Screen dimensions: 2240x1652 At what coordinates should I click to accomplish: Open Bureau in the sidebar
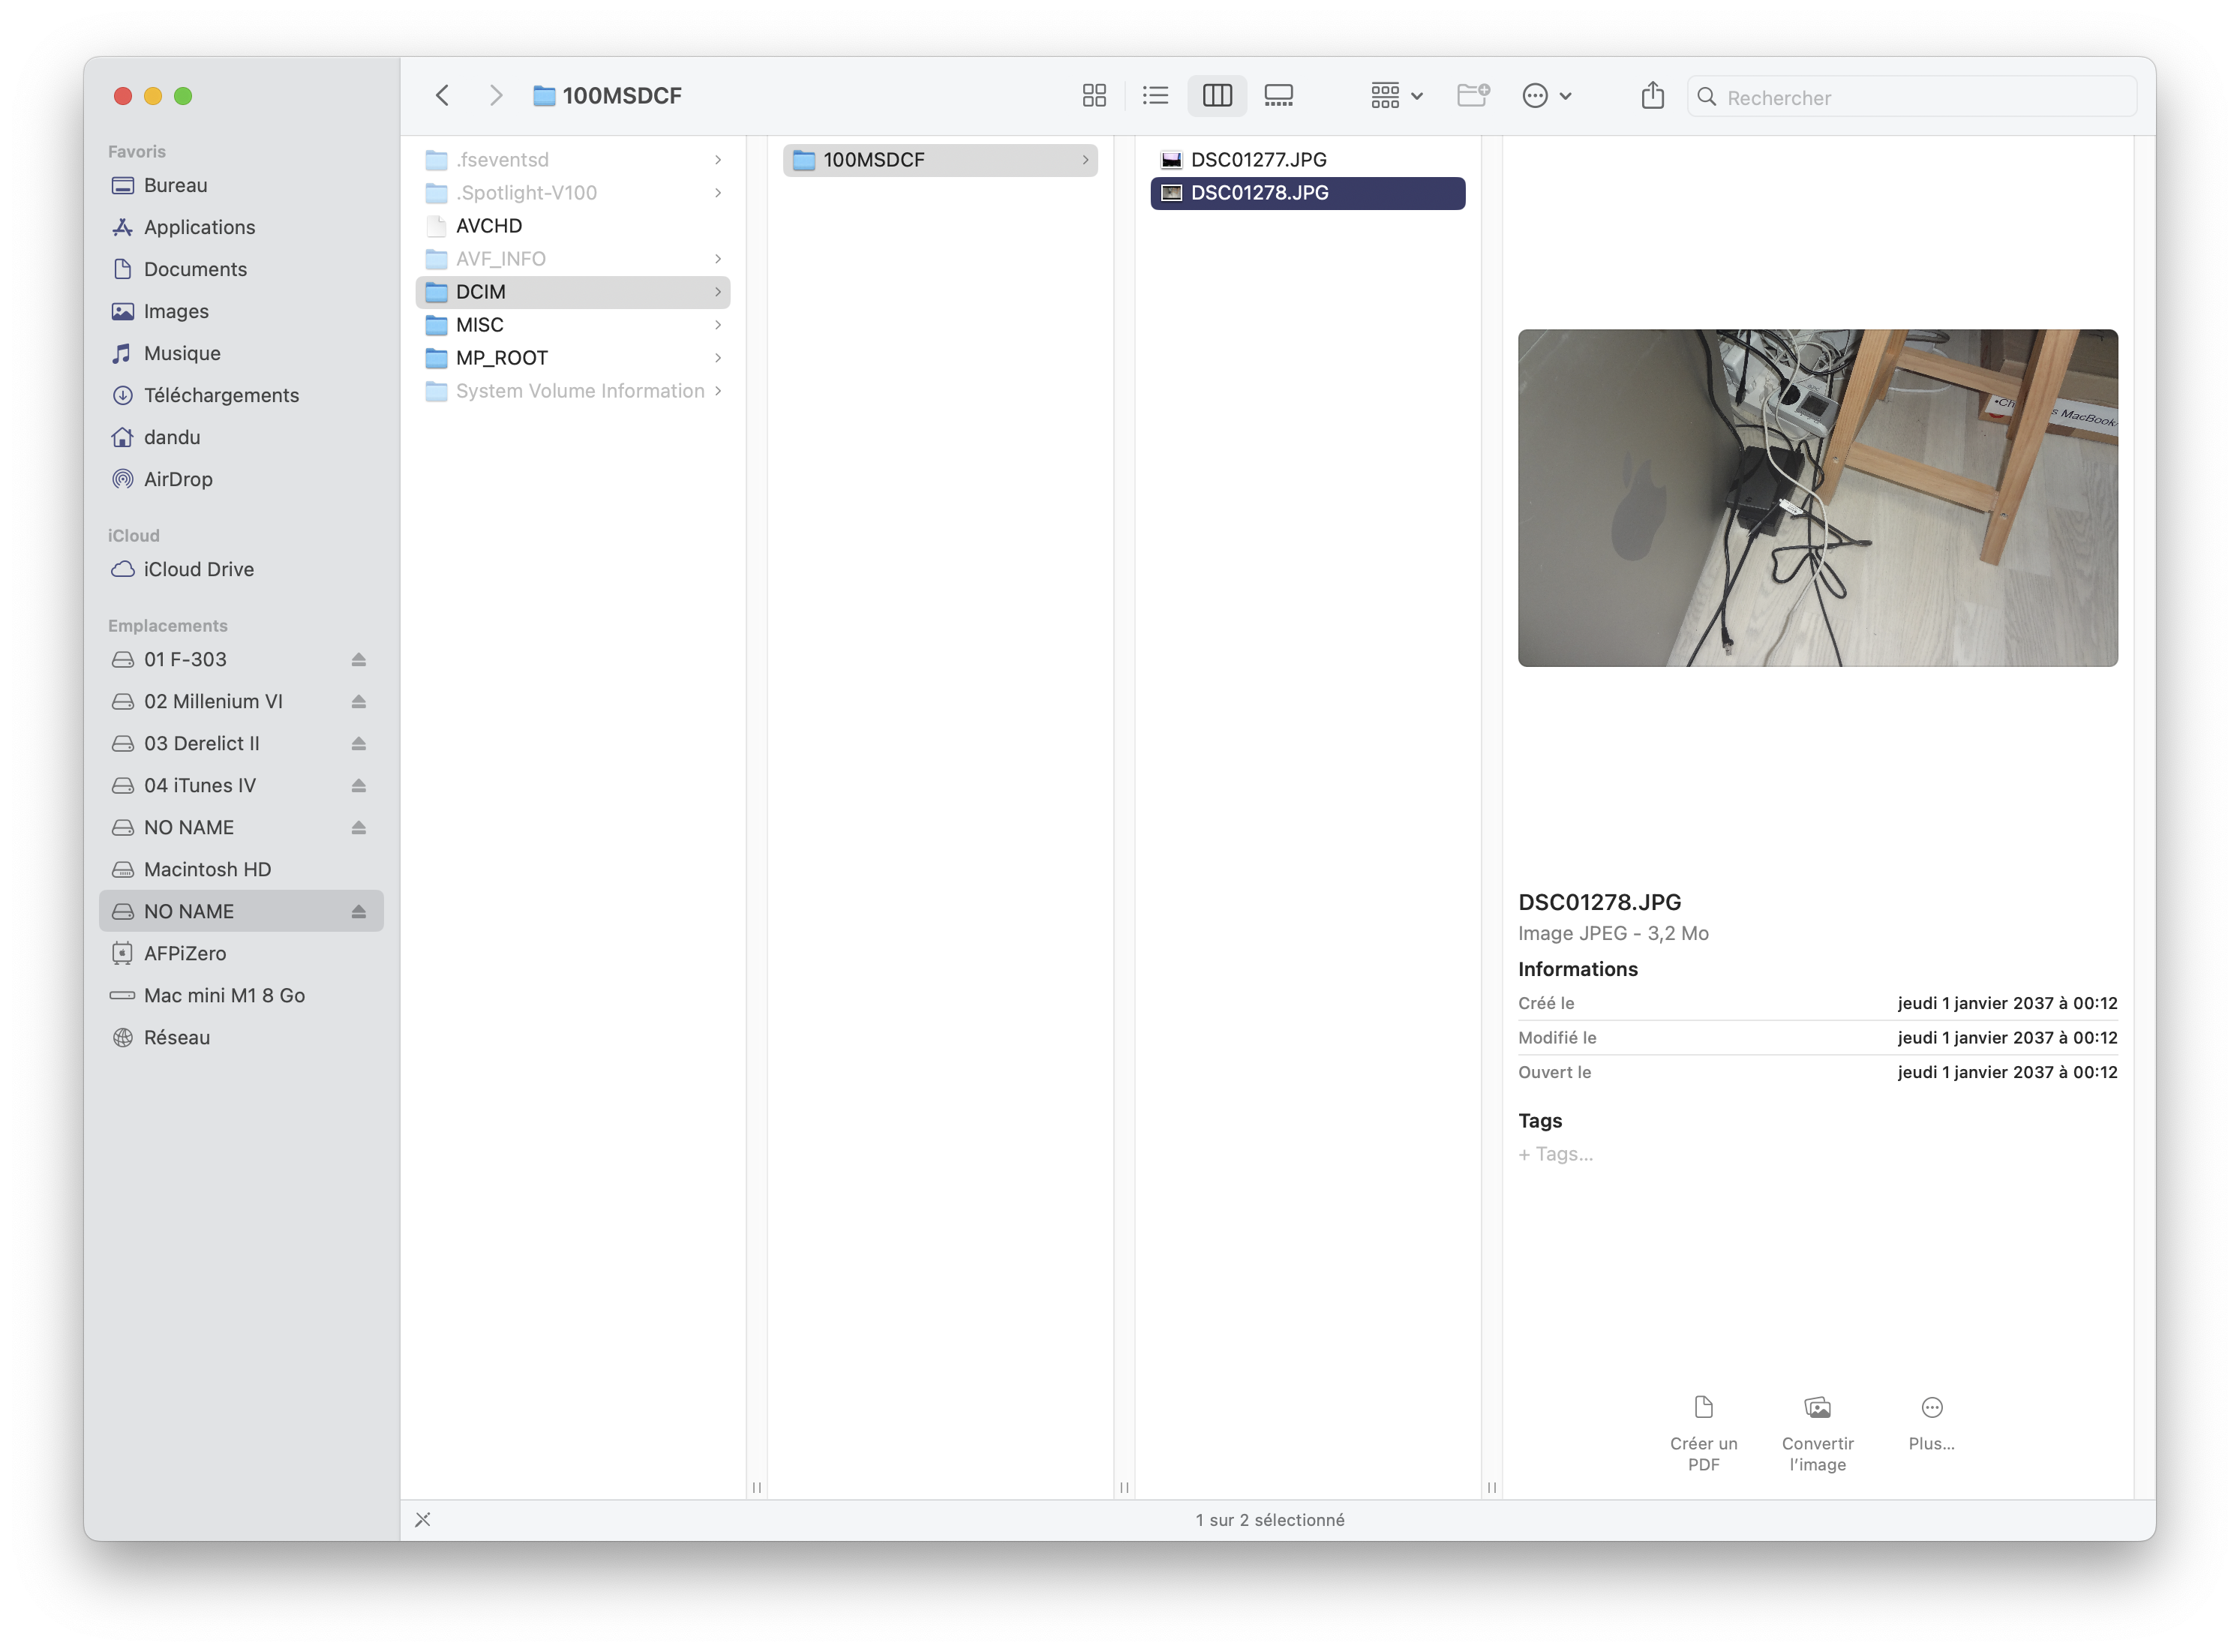(x=241, y=185)
